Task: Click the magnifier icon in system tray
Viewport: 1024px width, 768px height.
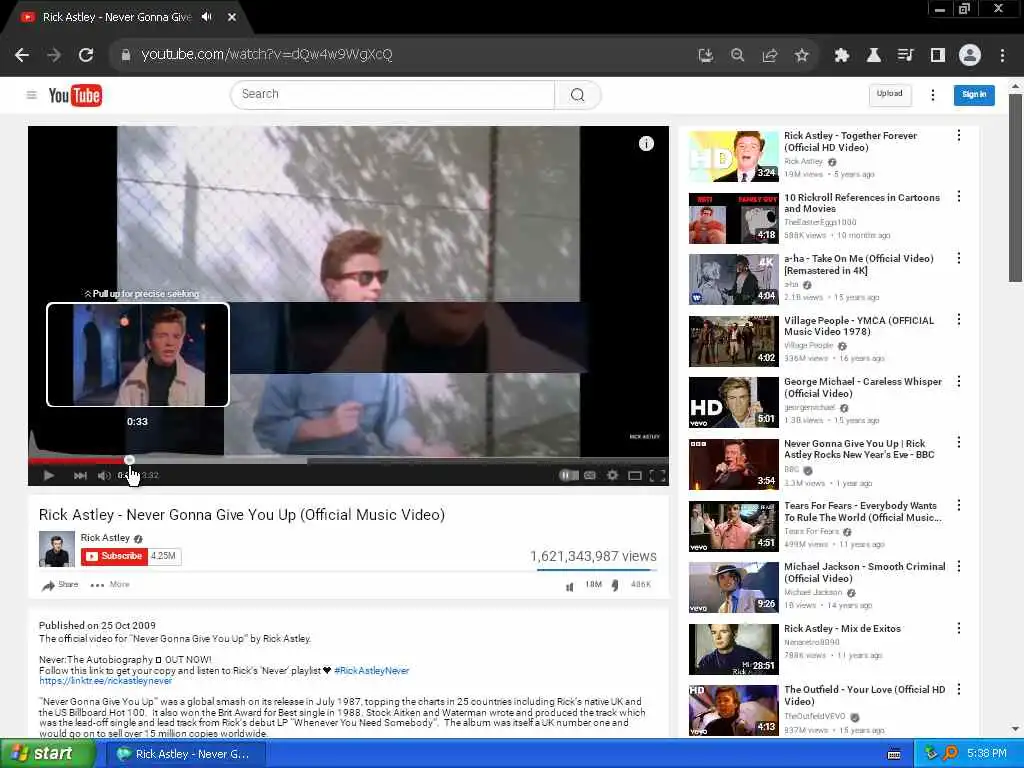Action: click(951, 754)
